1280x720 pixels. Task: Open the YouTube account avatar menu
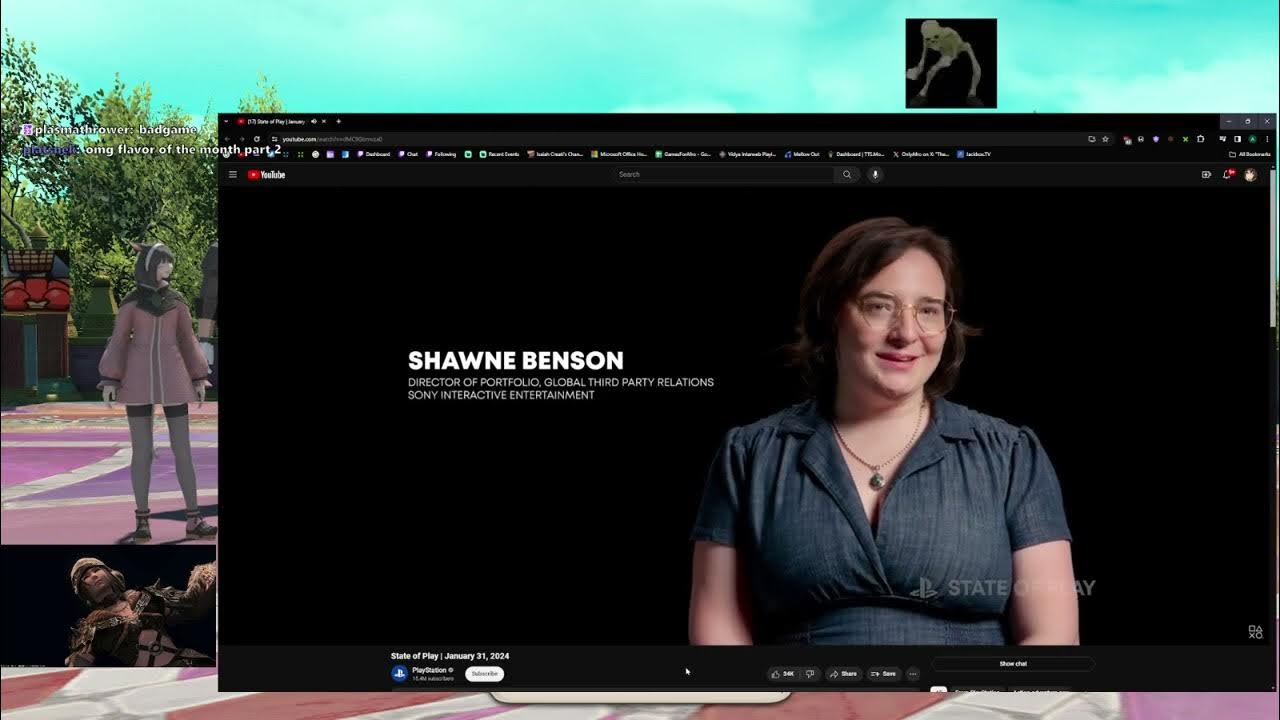pos(1250,174)
